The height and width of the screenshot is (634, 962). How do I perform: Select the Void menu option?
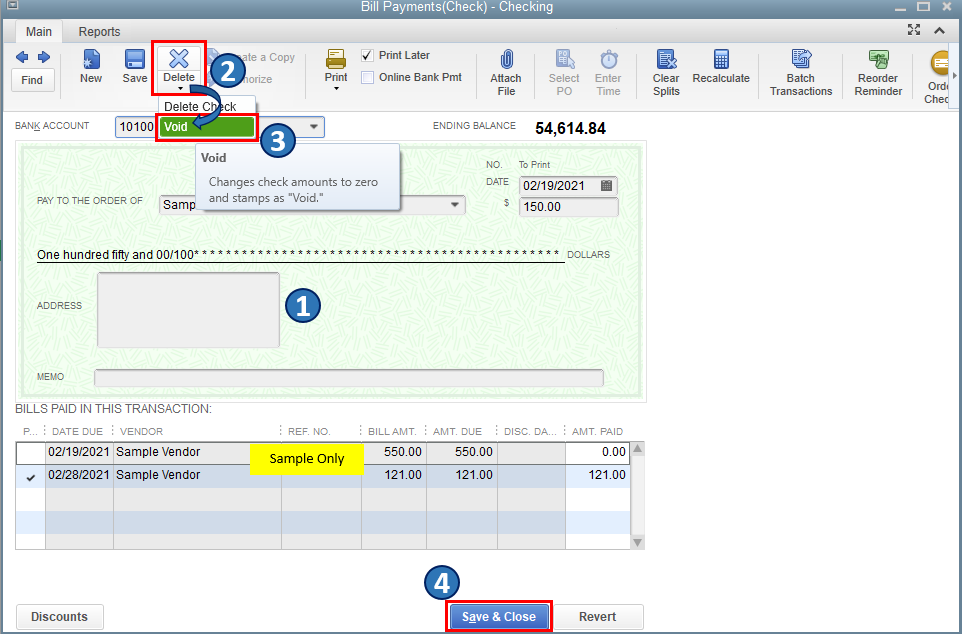[207, 127]
